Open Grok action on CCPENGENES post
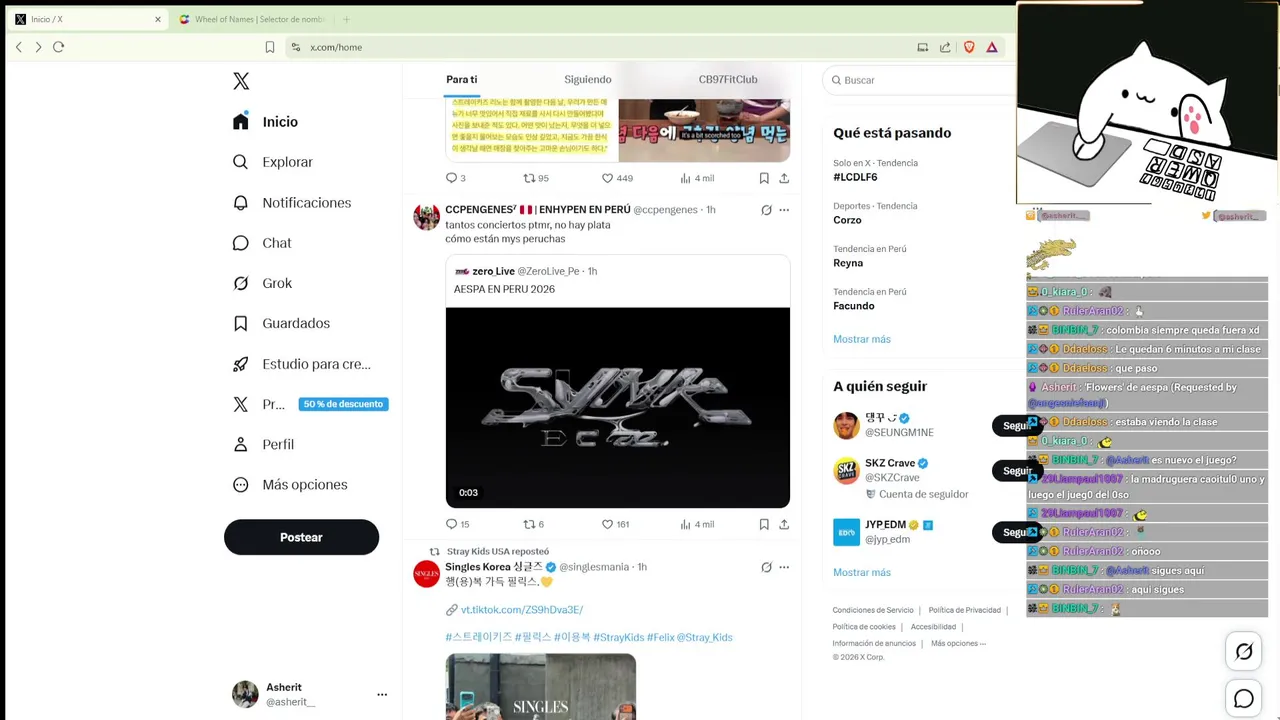This screenshot has width=1280, height=720. (x=766, y=210)
